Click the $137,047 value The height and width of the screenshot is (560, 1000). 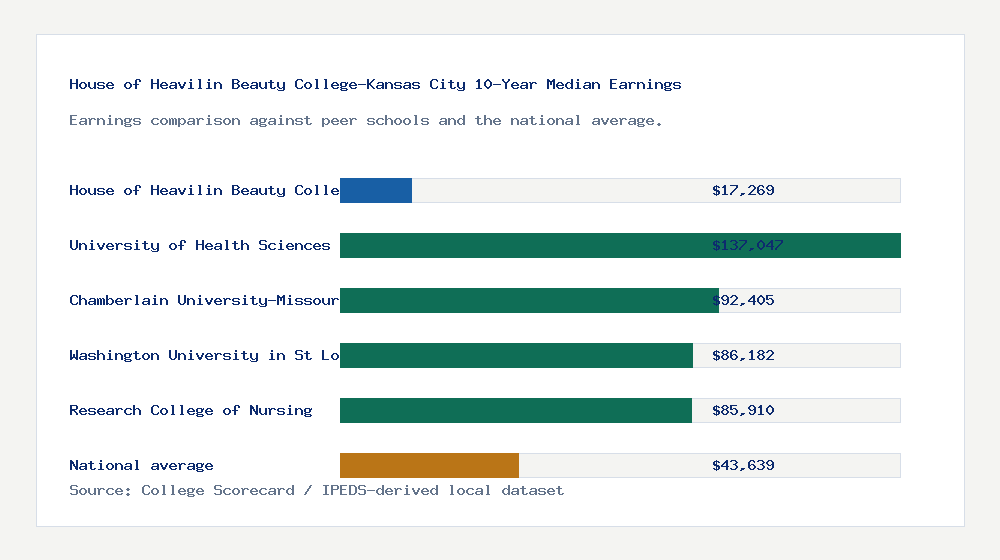tap(747, 246)
